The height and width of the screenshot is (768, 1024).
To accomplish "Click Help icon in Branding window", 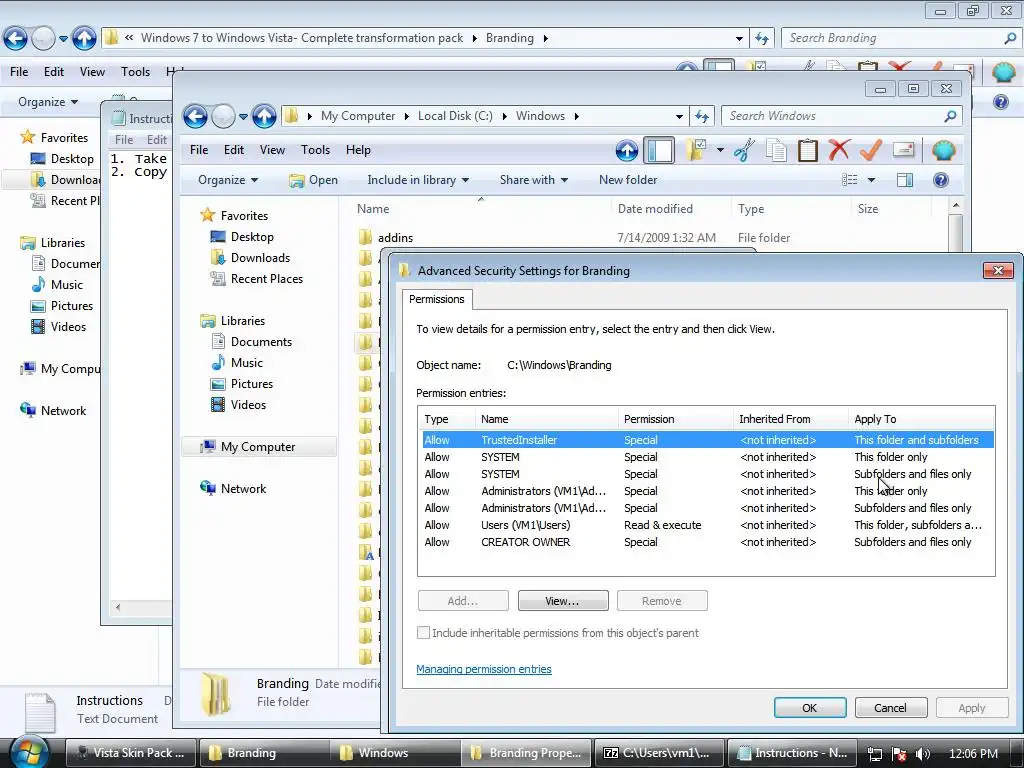I will pos(1000,102).
